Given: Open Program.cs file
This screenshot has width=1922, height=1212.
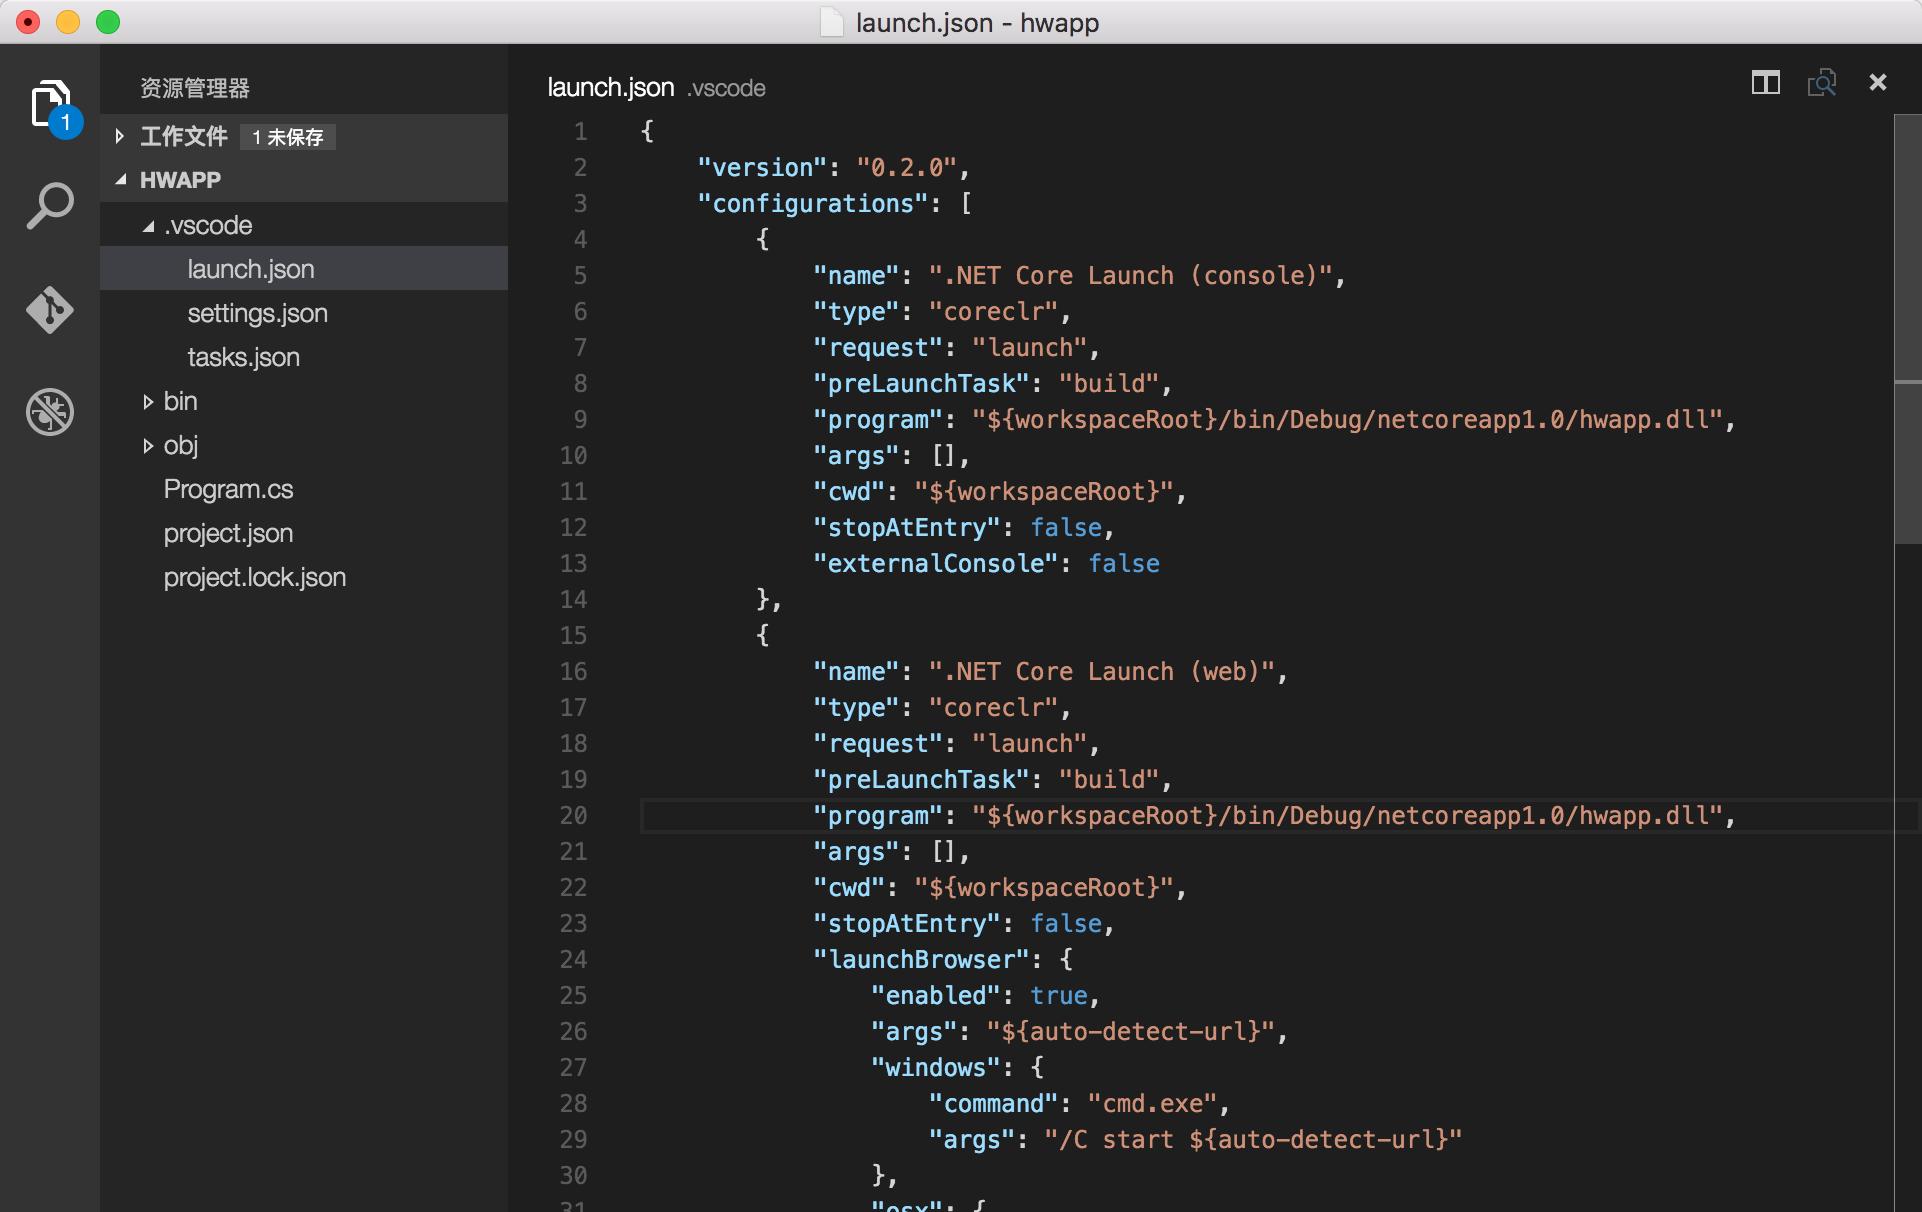Looking at the screenshot, I should [304, 489].
